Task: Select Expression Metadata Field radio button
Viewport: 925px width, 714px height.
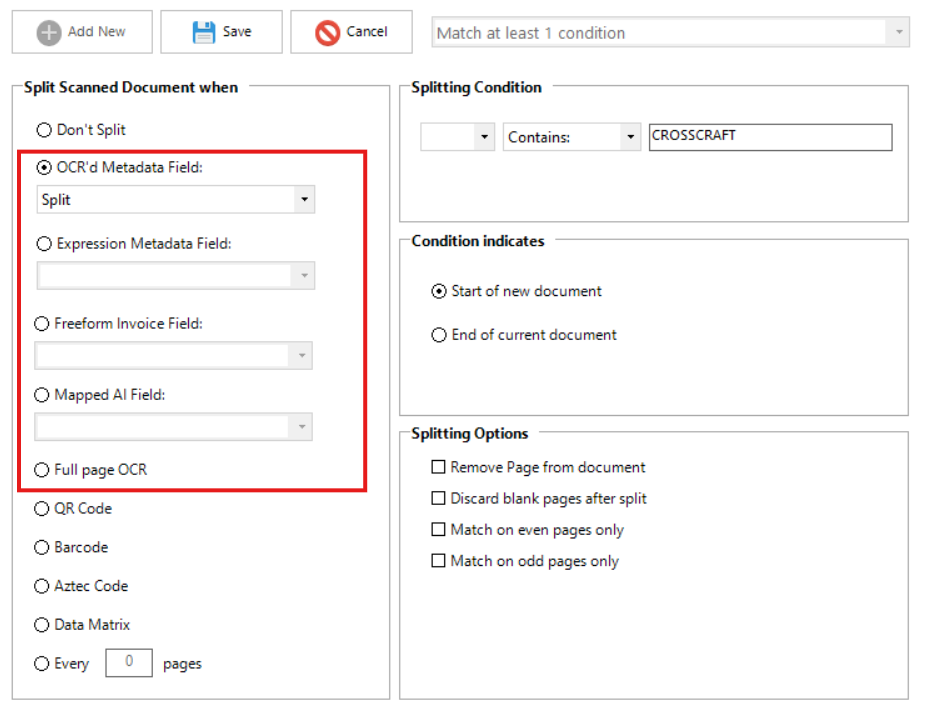Action: tap(43, 243)
